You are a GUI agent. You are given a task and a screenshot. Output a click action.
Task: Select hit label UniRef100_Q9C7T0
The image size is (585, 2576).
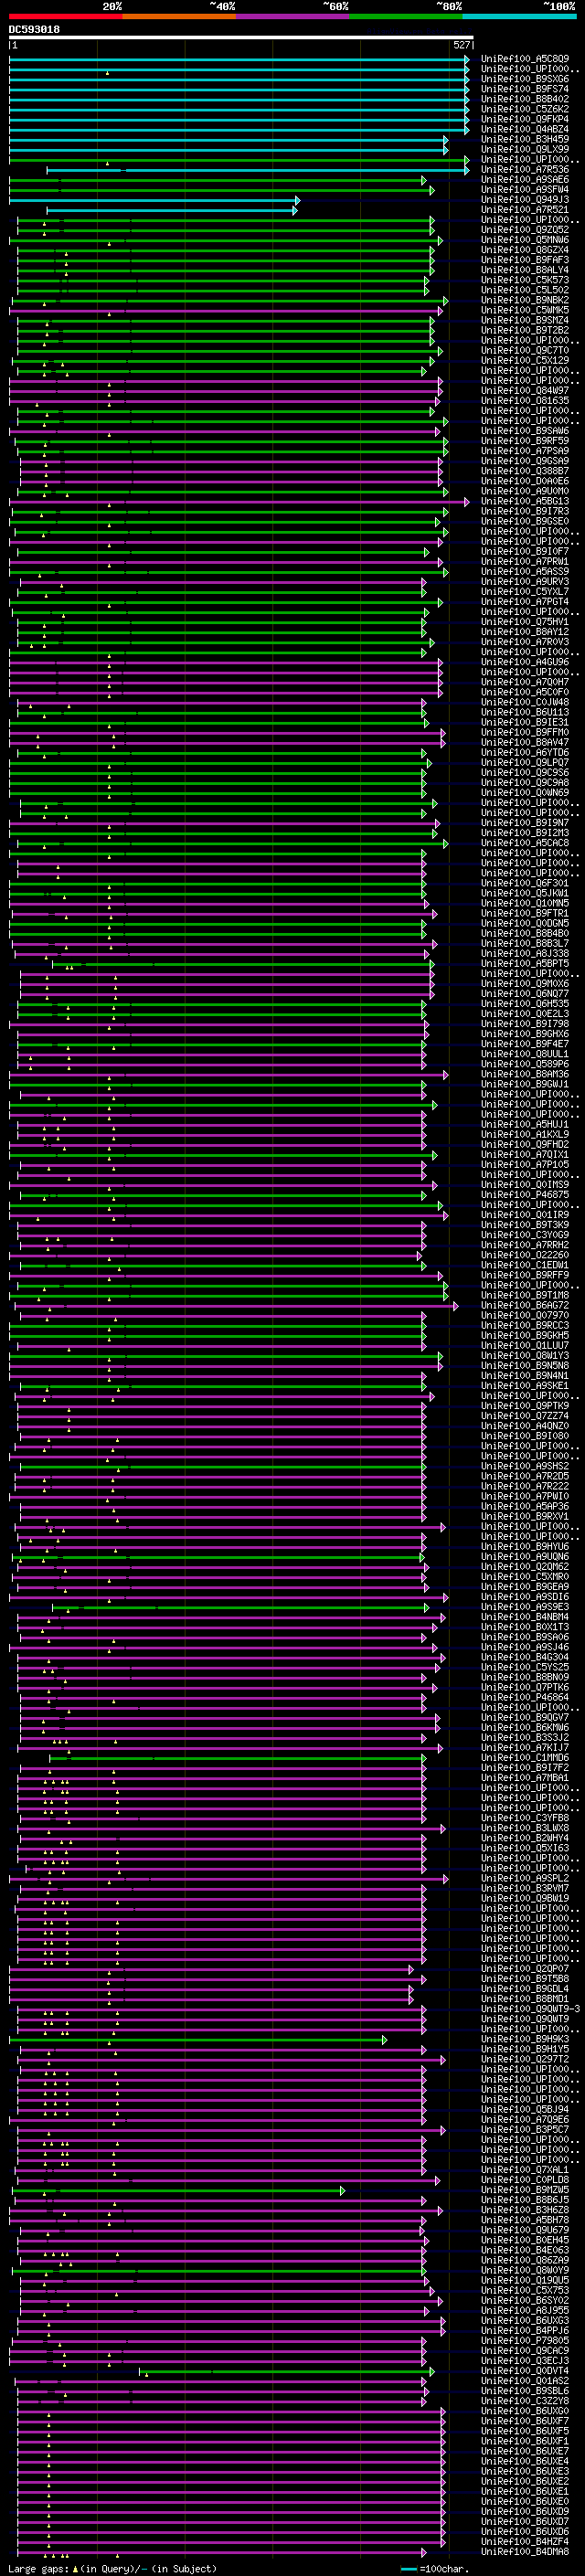(x=525, y=351)
